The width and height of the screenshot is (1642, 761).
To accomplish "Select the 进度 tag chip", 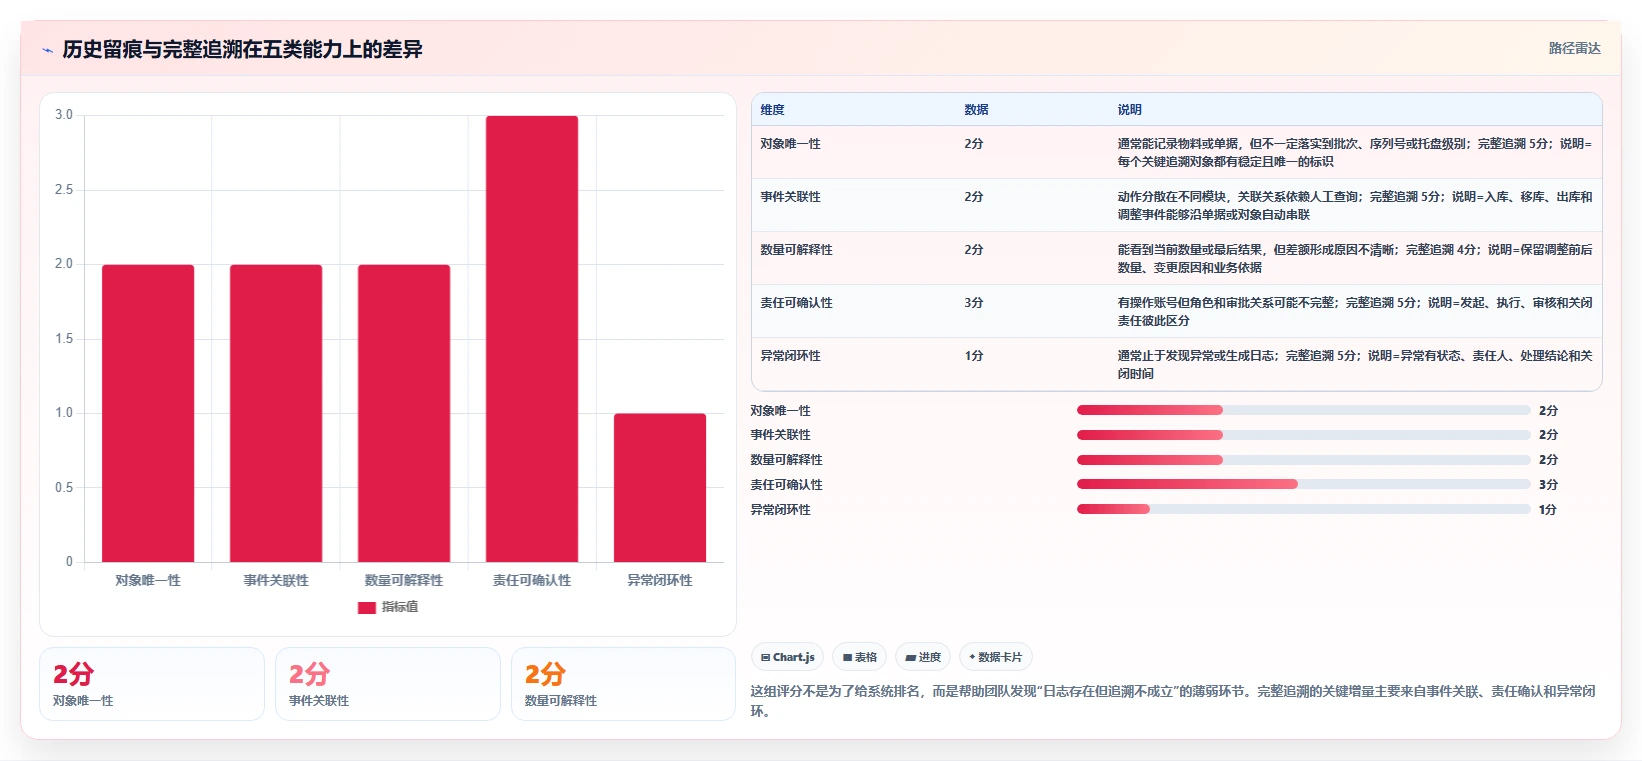I will click(x=923, y=657).
